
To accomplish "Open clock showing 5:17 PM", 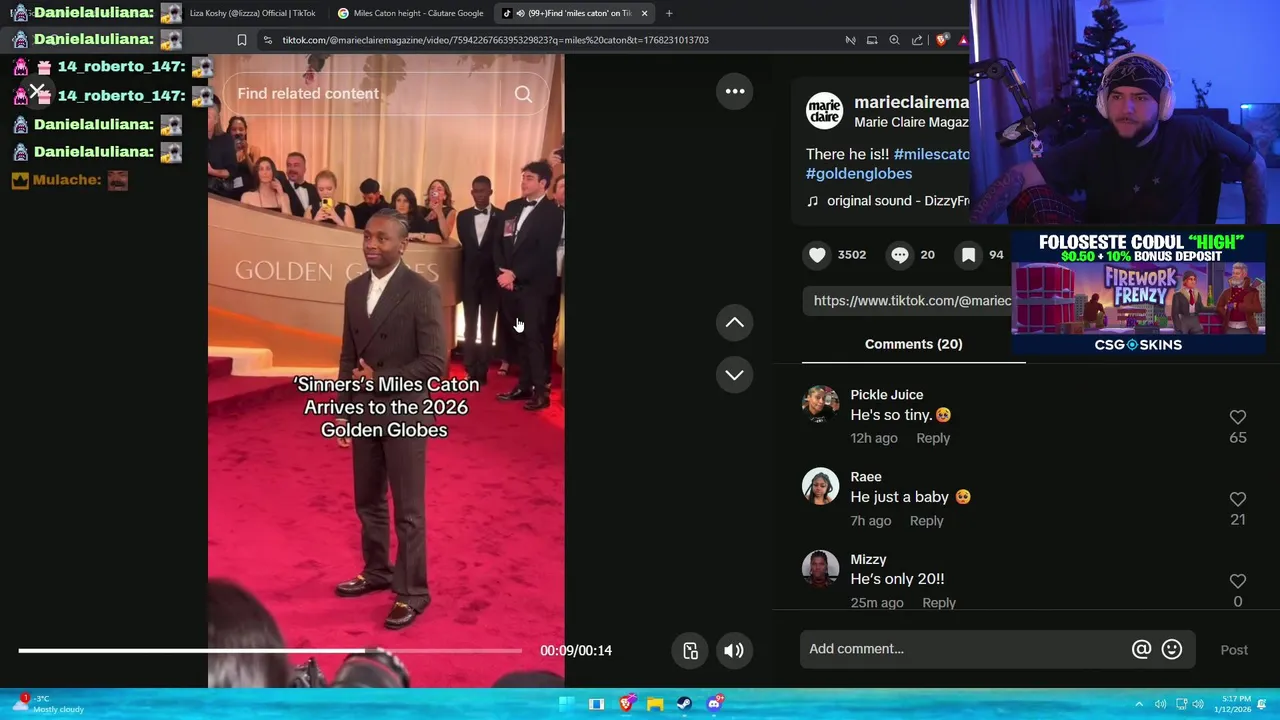I will point(1235,704).
